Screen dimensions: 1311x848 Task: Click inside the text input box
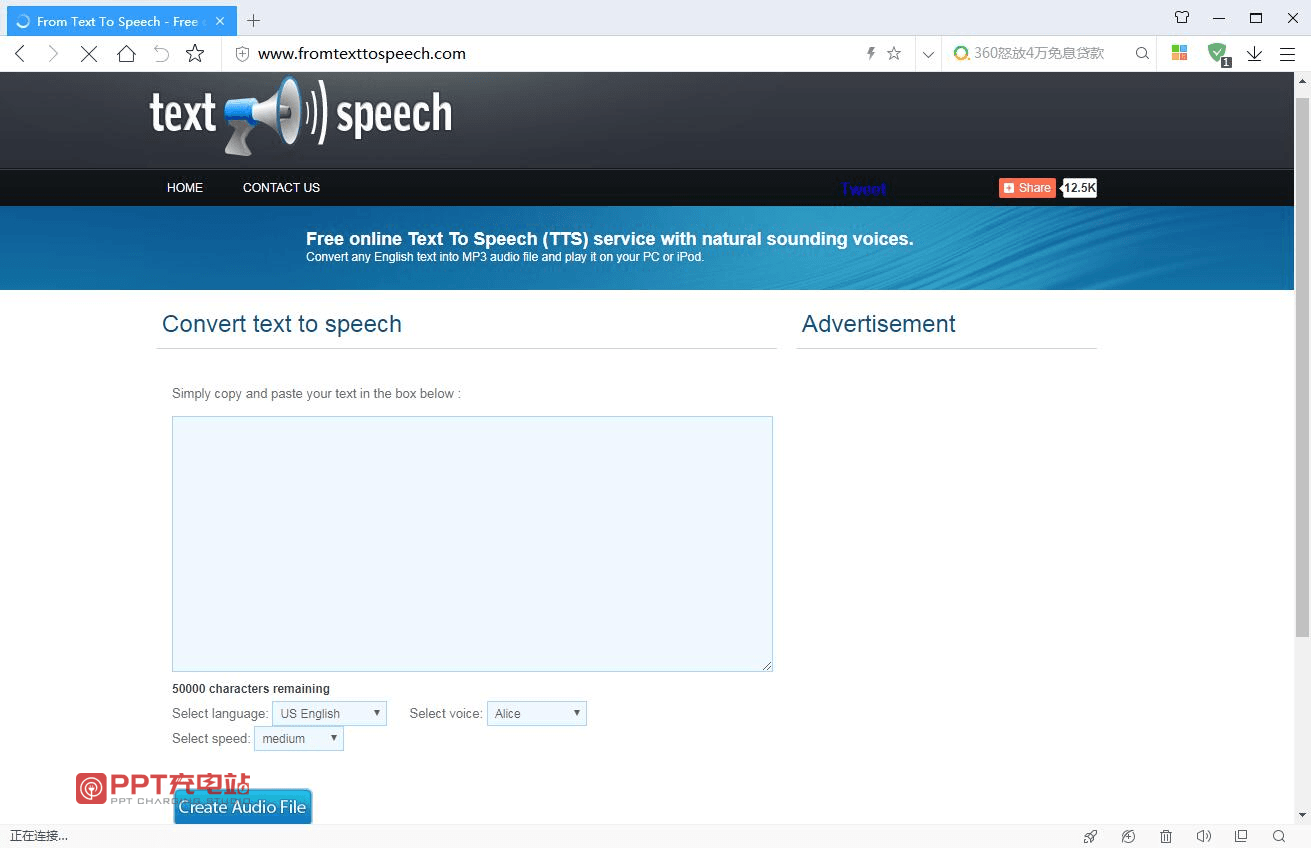click(x=472, y=543)
